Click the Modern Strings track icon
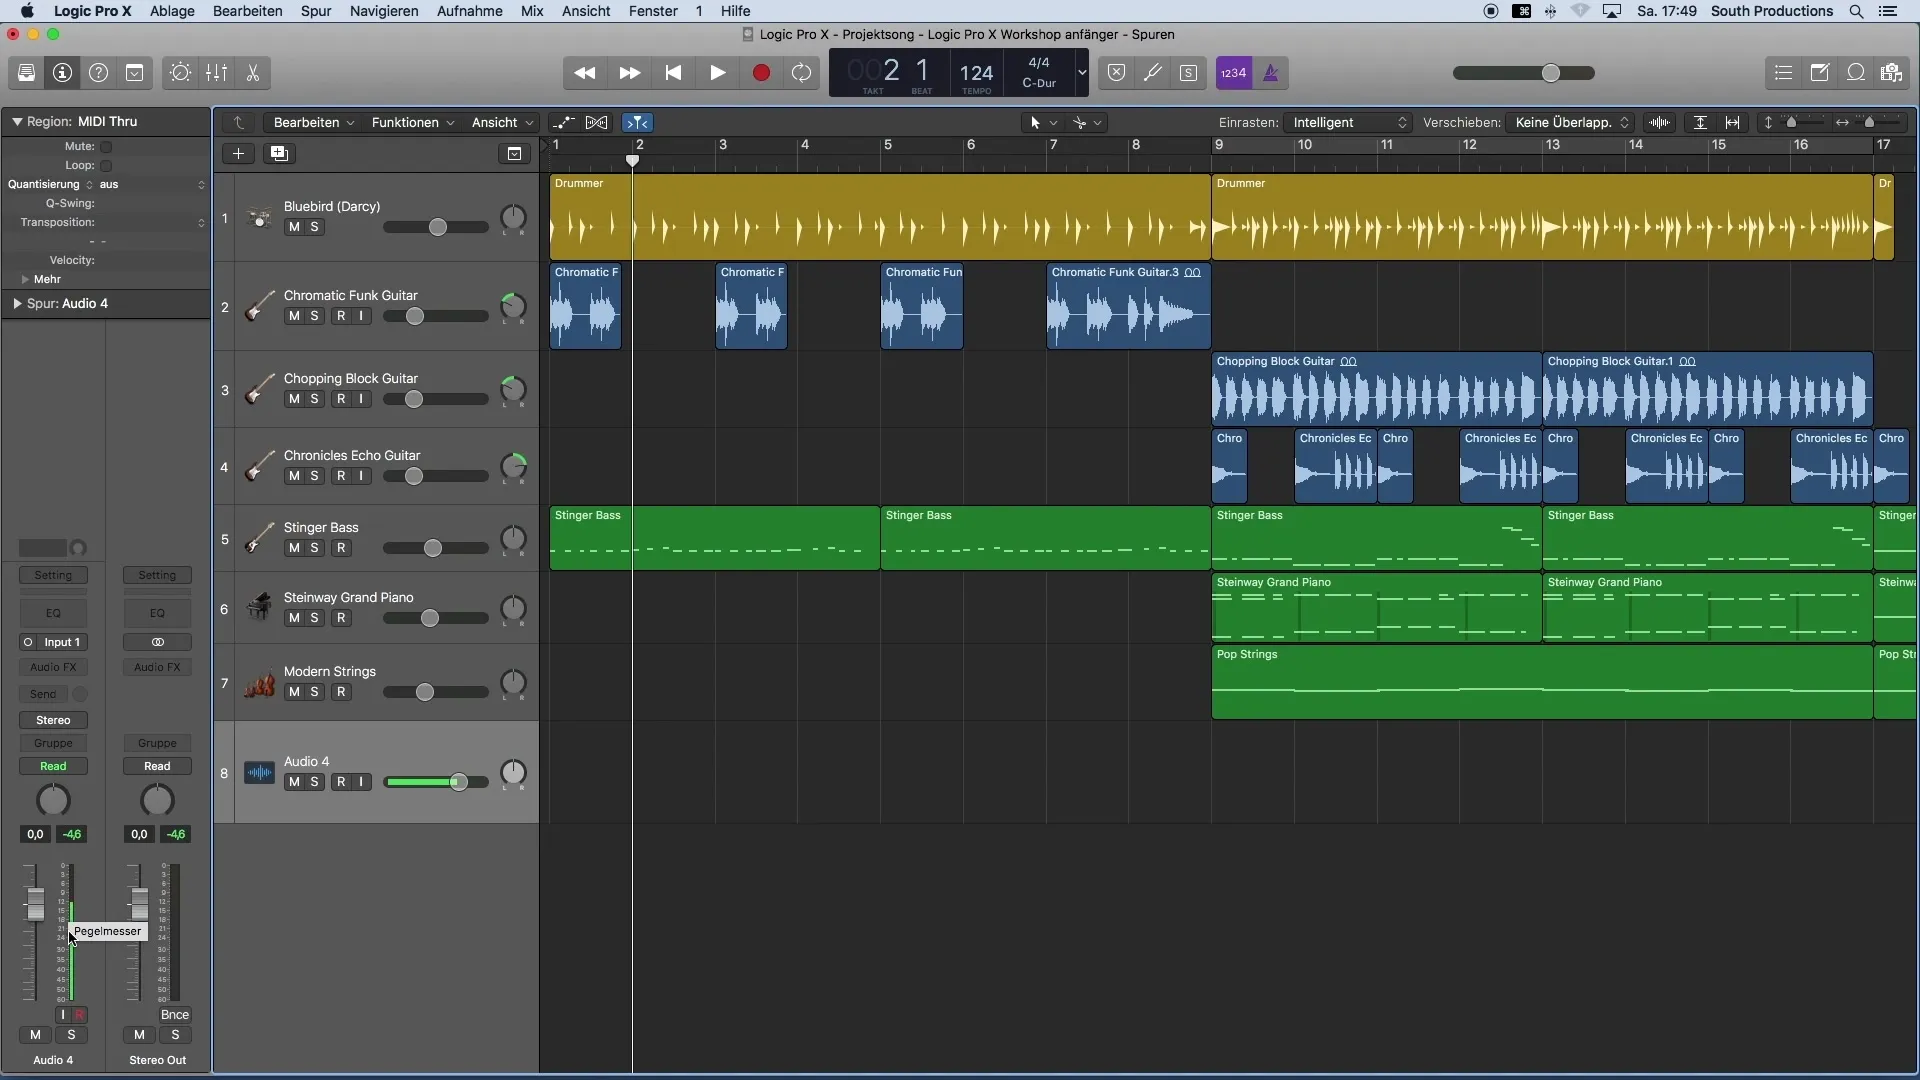1920x1080 pixels. pos(259,683)
